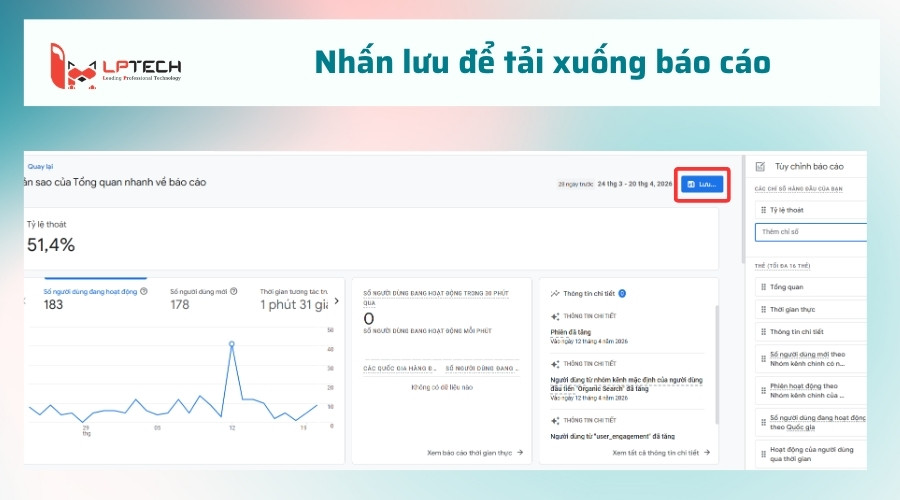Screen dimensions: 900x500
Task: Open Xem tất cả thông tin chi tiết link
Action: 661,453
